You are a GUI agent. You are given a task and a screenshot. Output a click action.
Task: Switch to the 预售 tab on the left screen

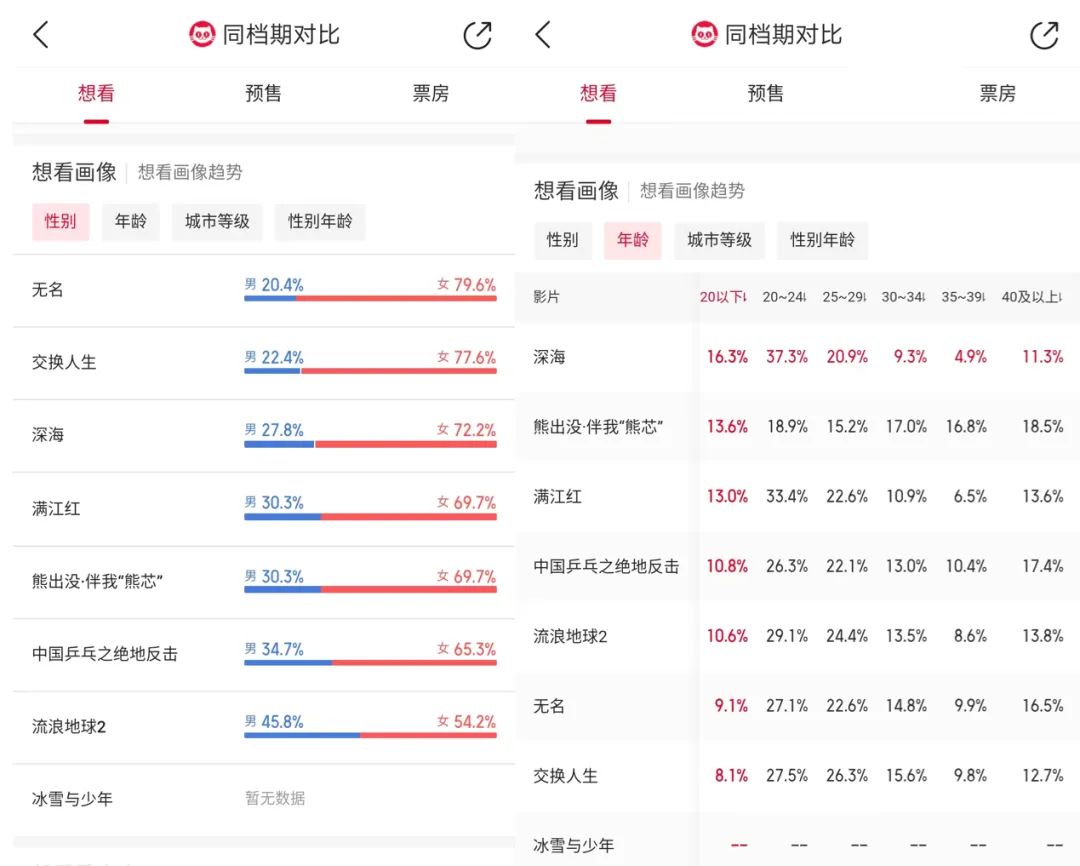click(263, 94)
